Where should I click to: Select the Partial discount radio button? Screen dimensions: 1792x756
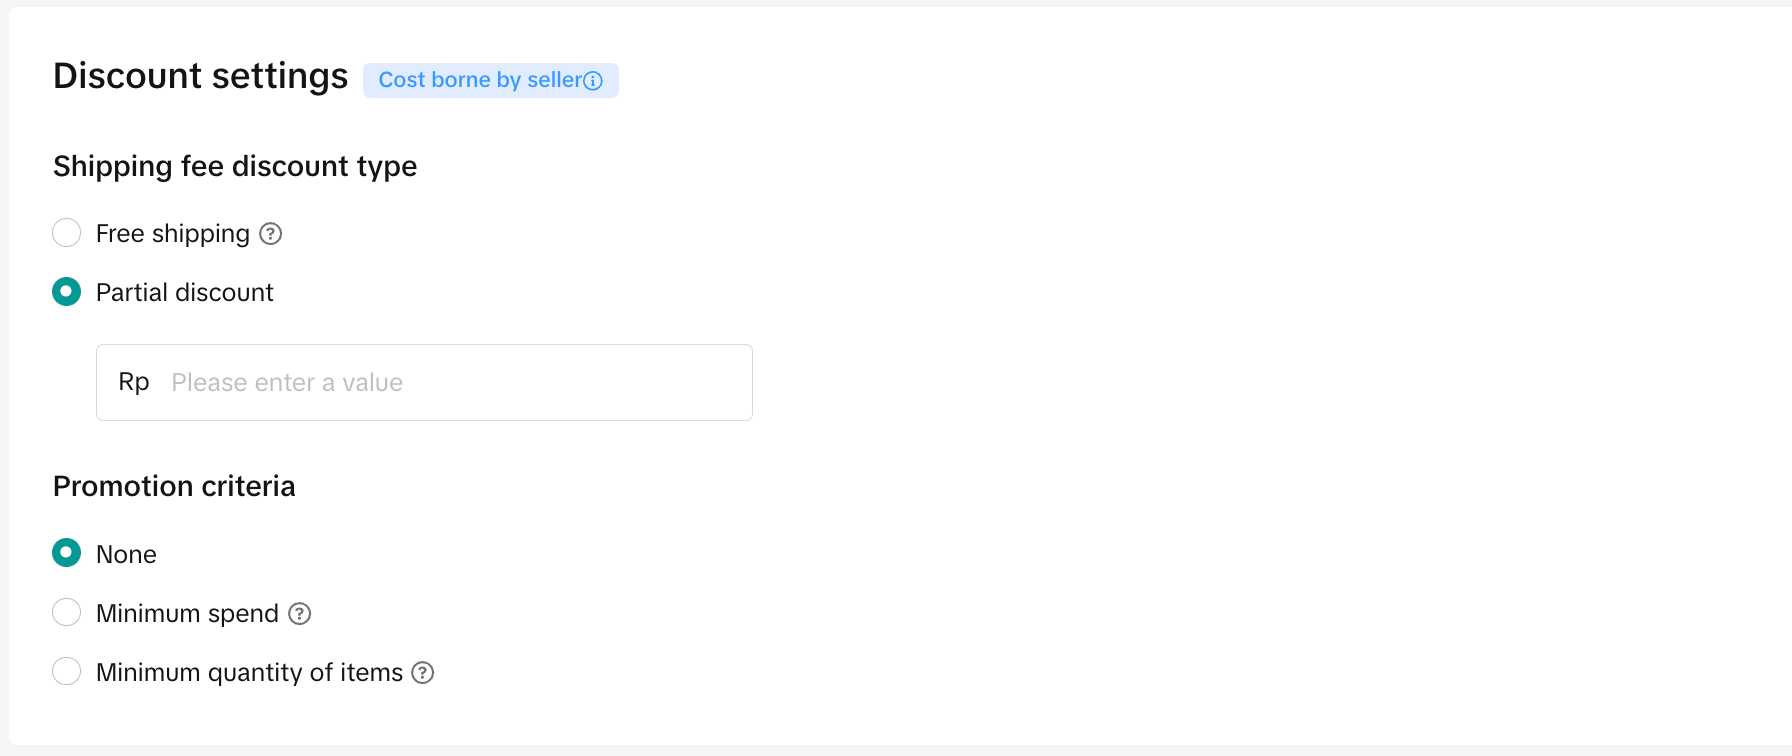(x=67, y=292)
